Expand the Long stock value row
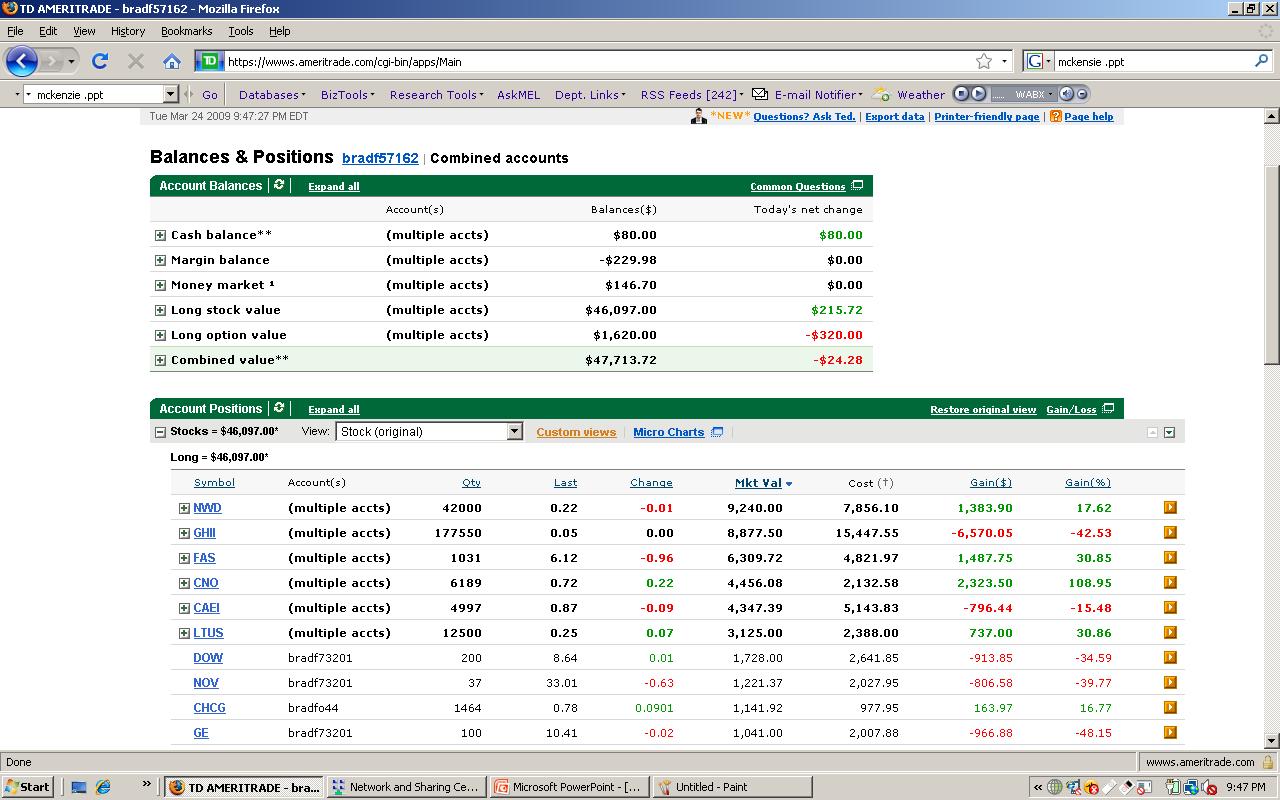This screenshot has width=1280, height=800. 160,310
